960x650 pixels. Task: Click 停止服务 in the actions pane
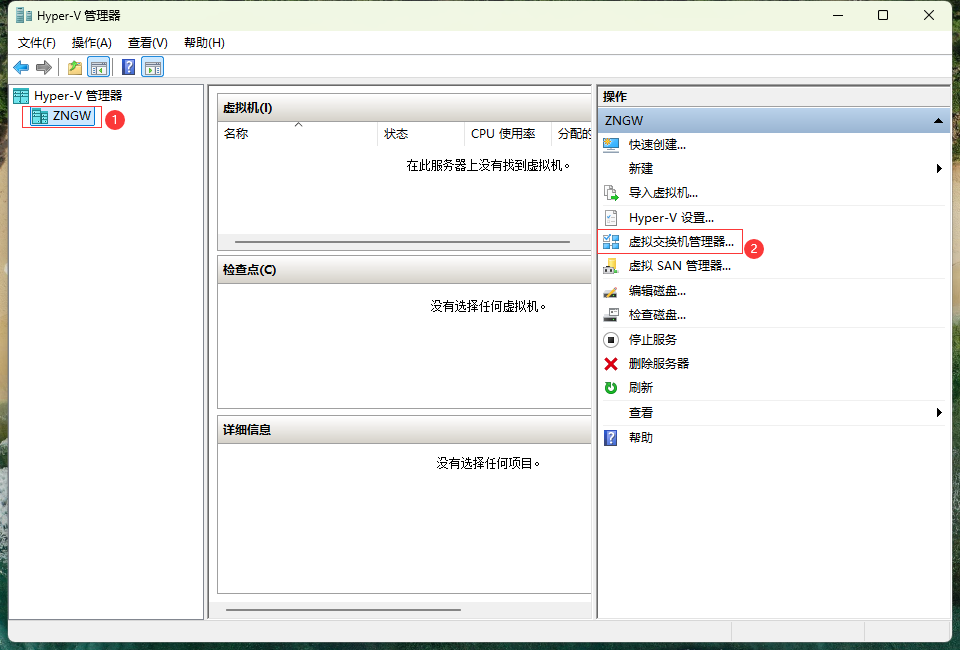652,340
